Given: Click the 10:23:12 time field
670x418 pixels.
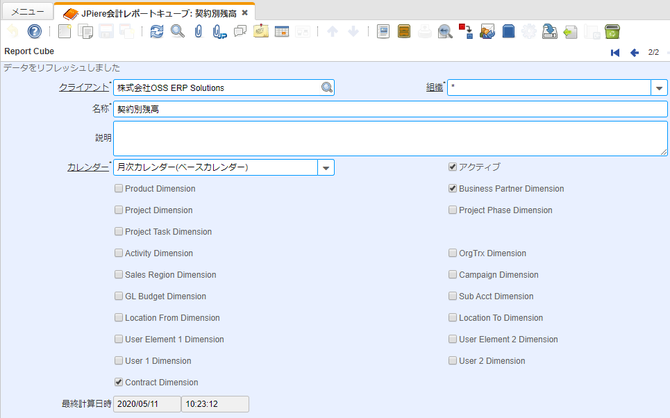Looking at the screenshot, I should click(215, 404).
